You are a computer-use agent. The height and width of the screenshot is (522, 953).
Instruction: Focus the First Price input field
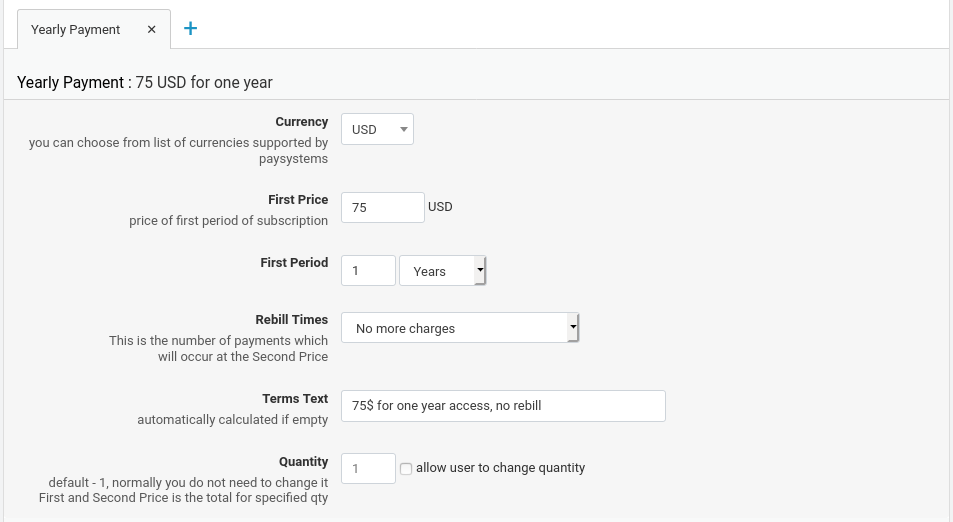click(x=382, y=207)
